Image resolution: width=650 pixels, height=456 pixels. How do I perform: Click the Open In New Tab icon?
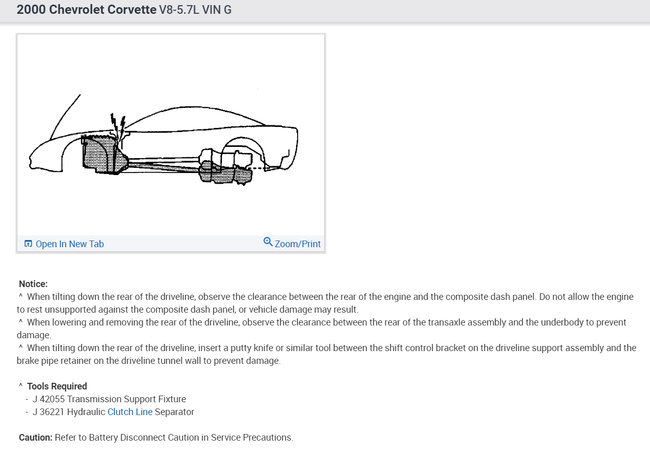point(28,244)
